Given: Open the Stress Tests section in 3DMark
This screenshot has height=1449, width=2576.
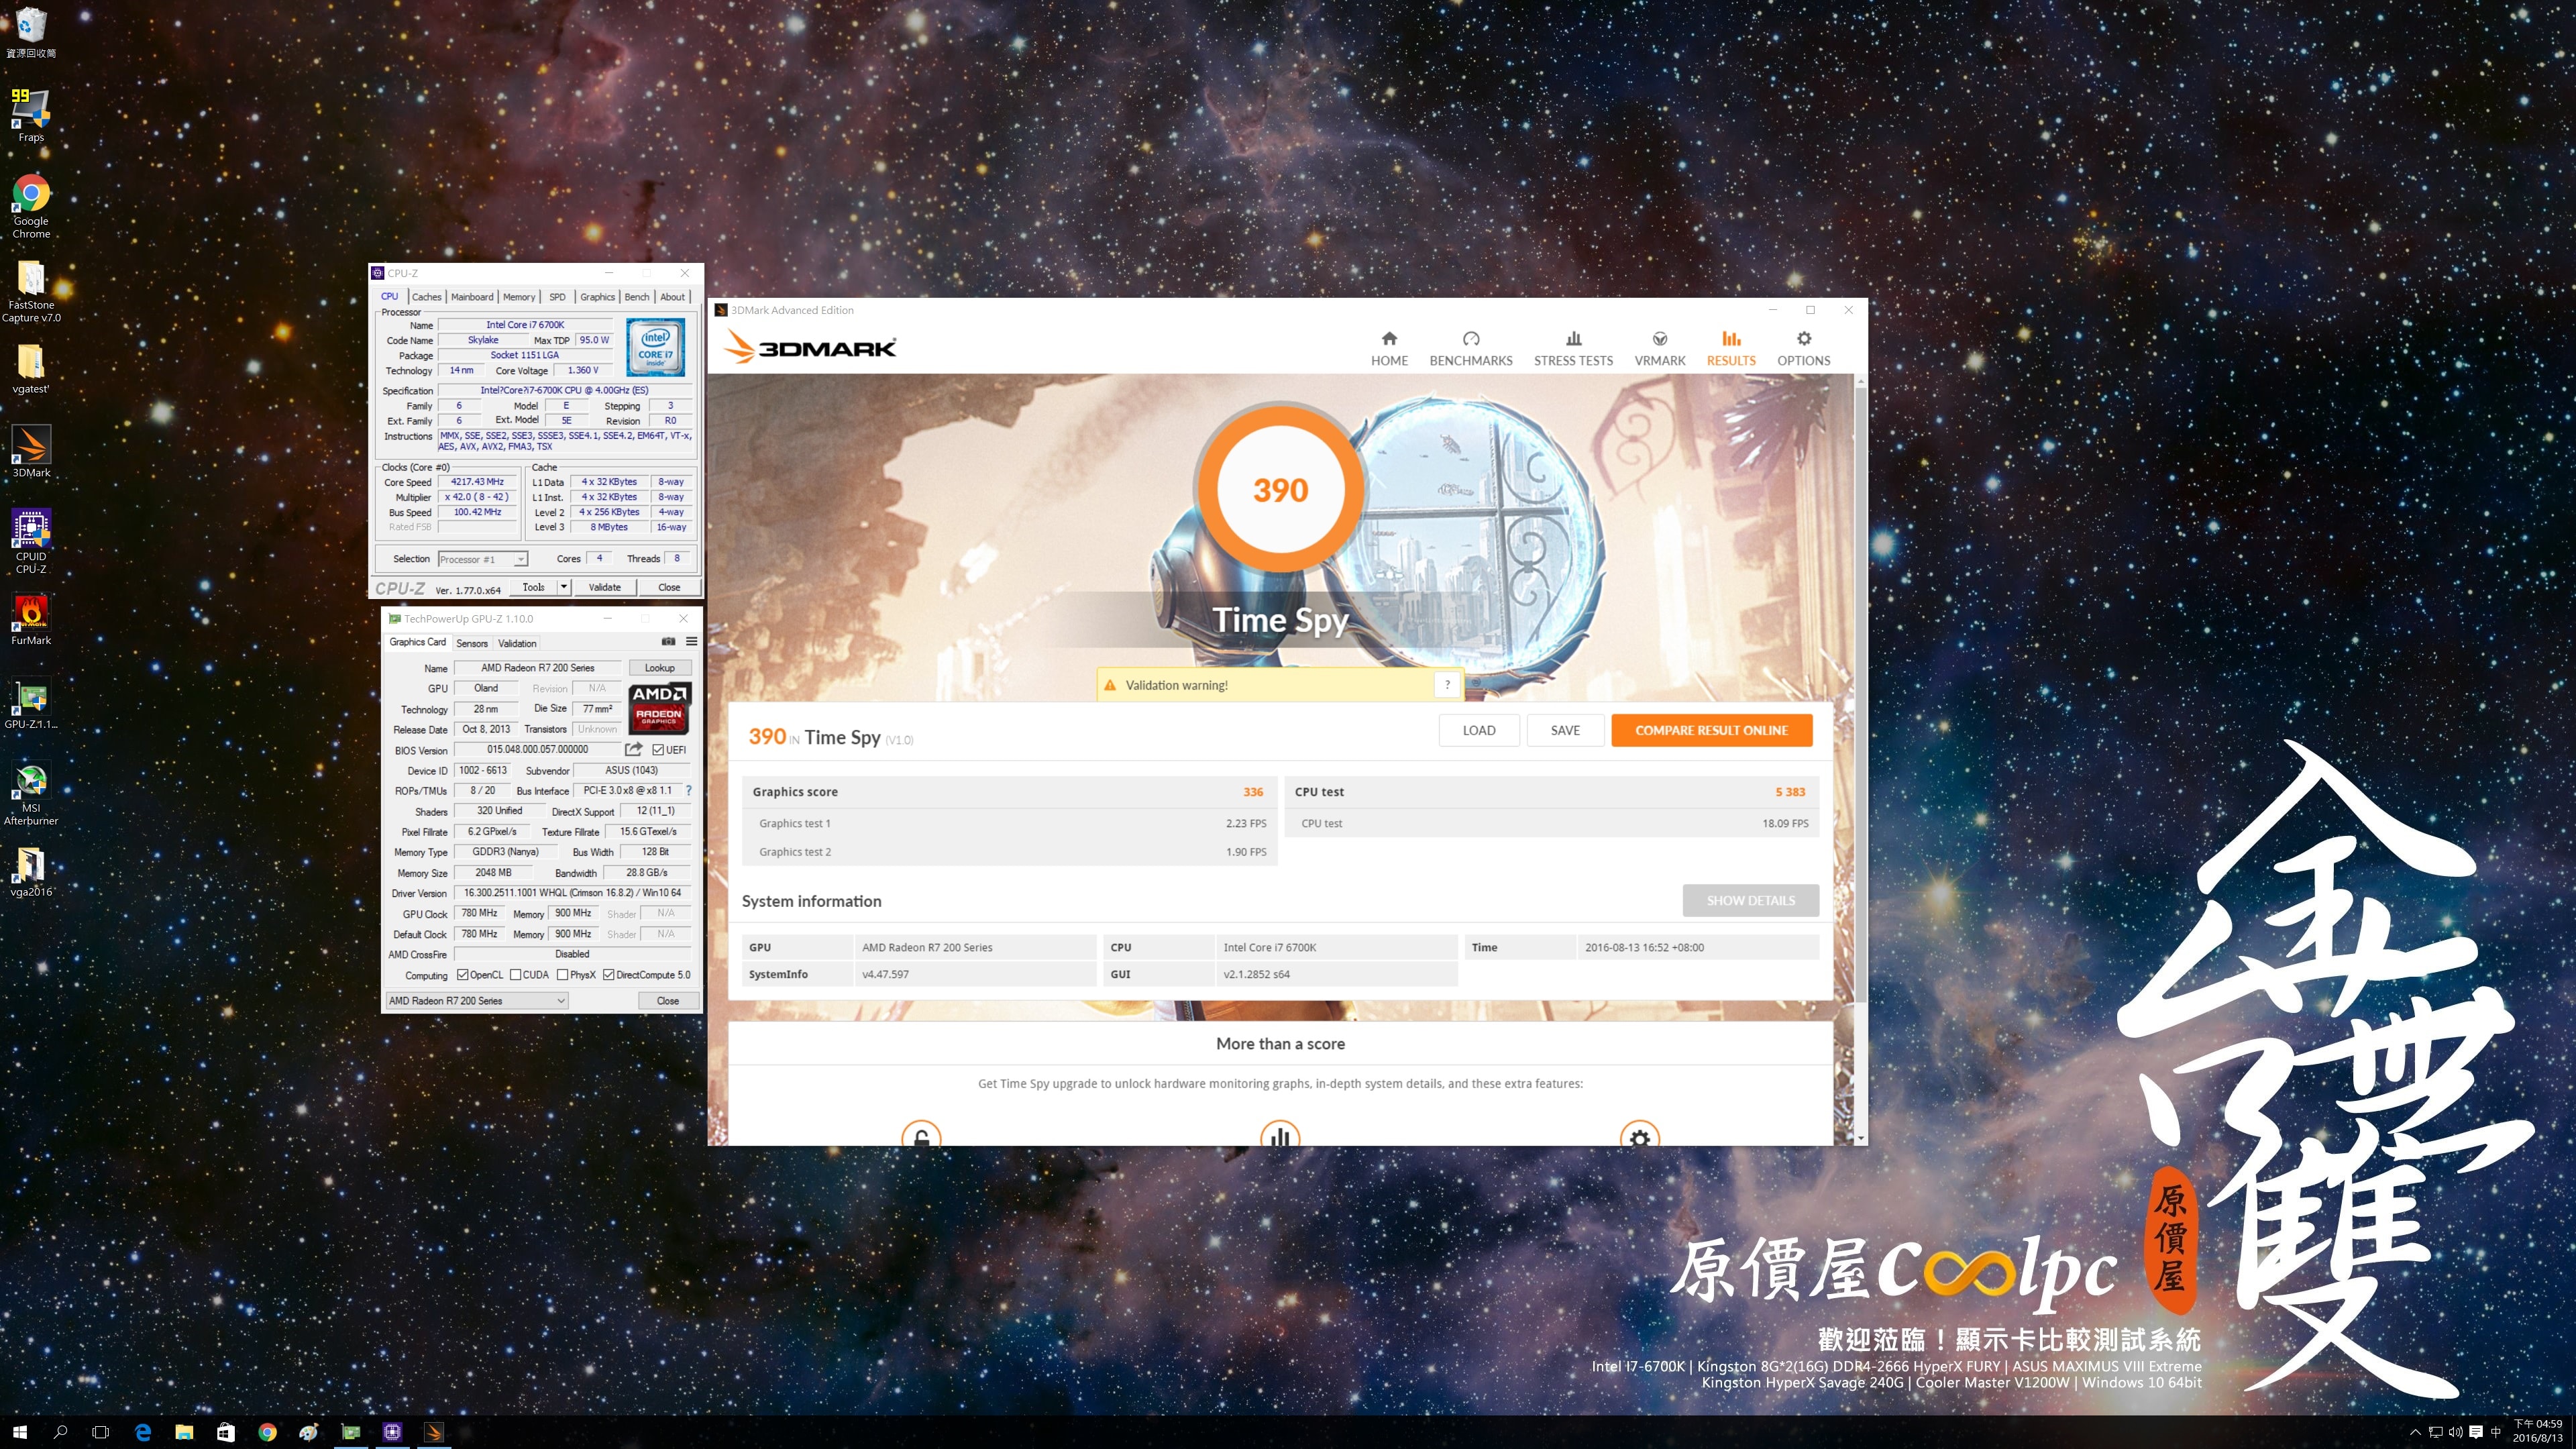Looking at the screenshot, I should [1573, 349].
